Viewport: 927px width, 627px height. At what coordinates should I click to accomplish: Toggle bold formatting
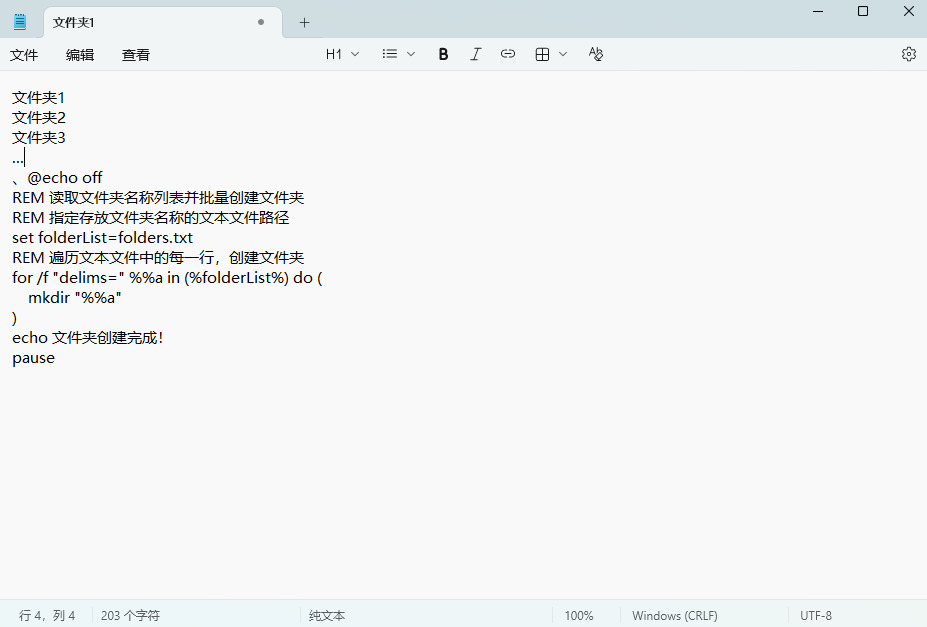point(443,54)
